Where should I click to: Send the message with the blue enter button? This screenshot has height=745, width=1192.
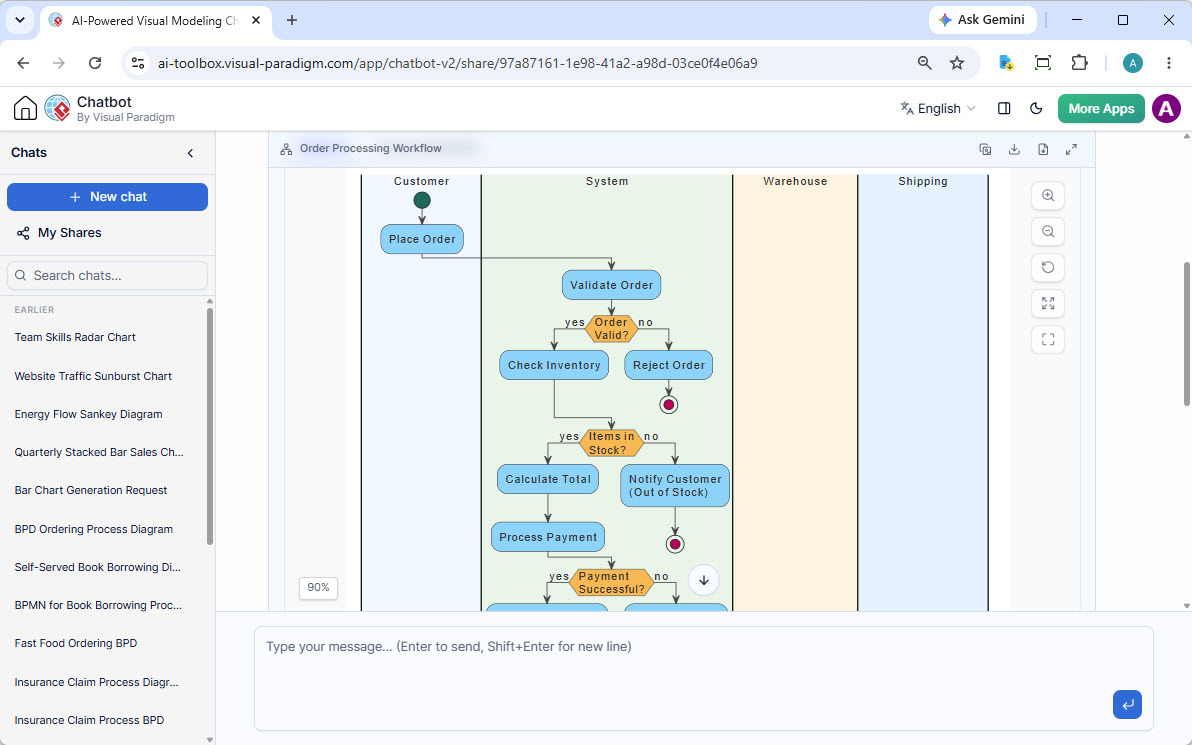[x=1127, y=704]
